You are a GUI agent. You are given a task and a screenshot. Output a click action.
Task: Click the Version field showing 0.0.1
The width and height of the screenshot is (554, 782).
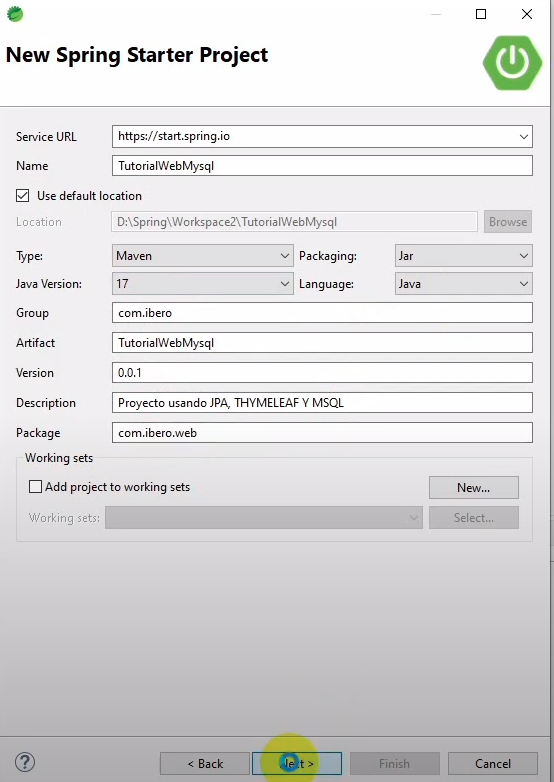tap(322, 373)
